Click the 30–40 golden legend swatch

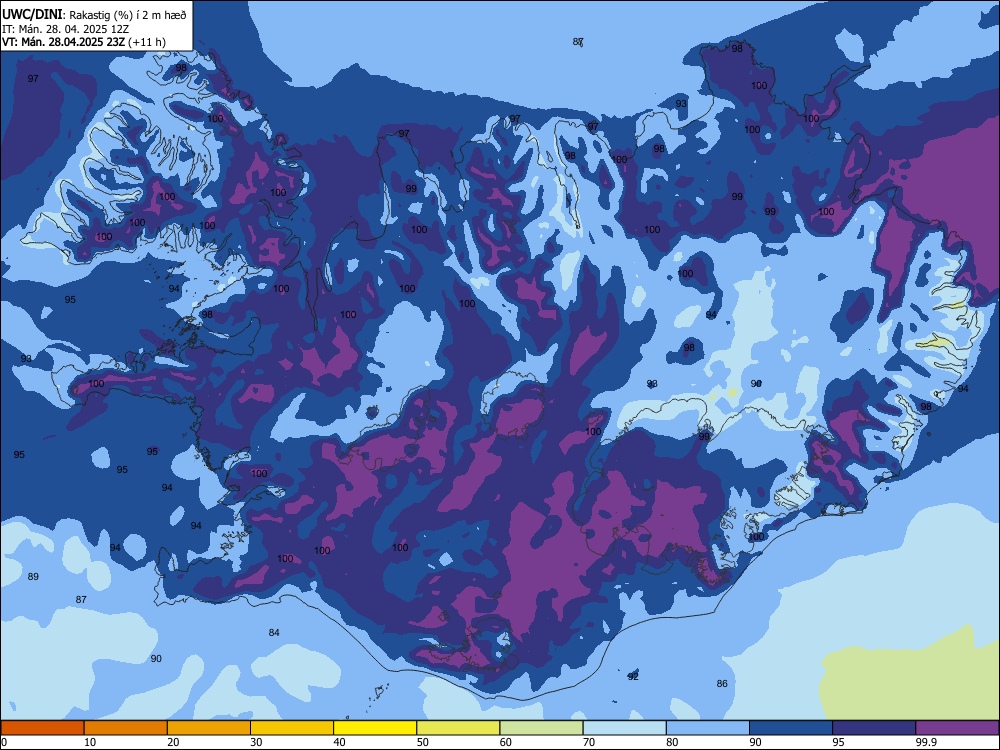tap(292, 728)
